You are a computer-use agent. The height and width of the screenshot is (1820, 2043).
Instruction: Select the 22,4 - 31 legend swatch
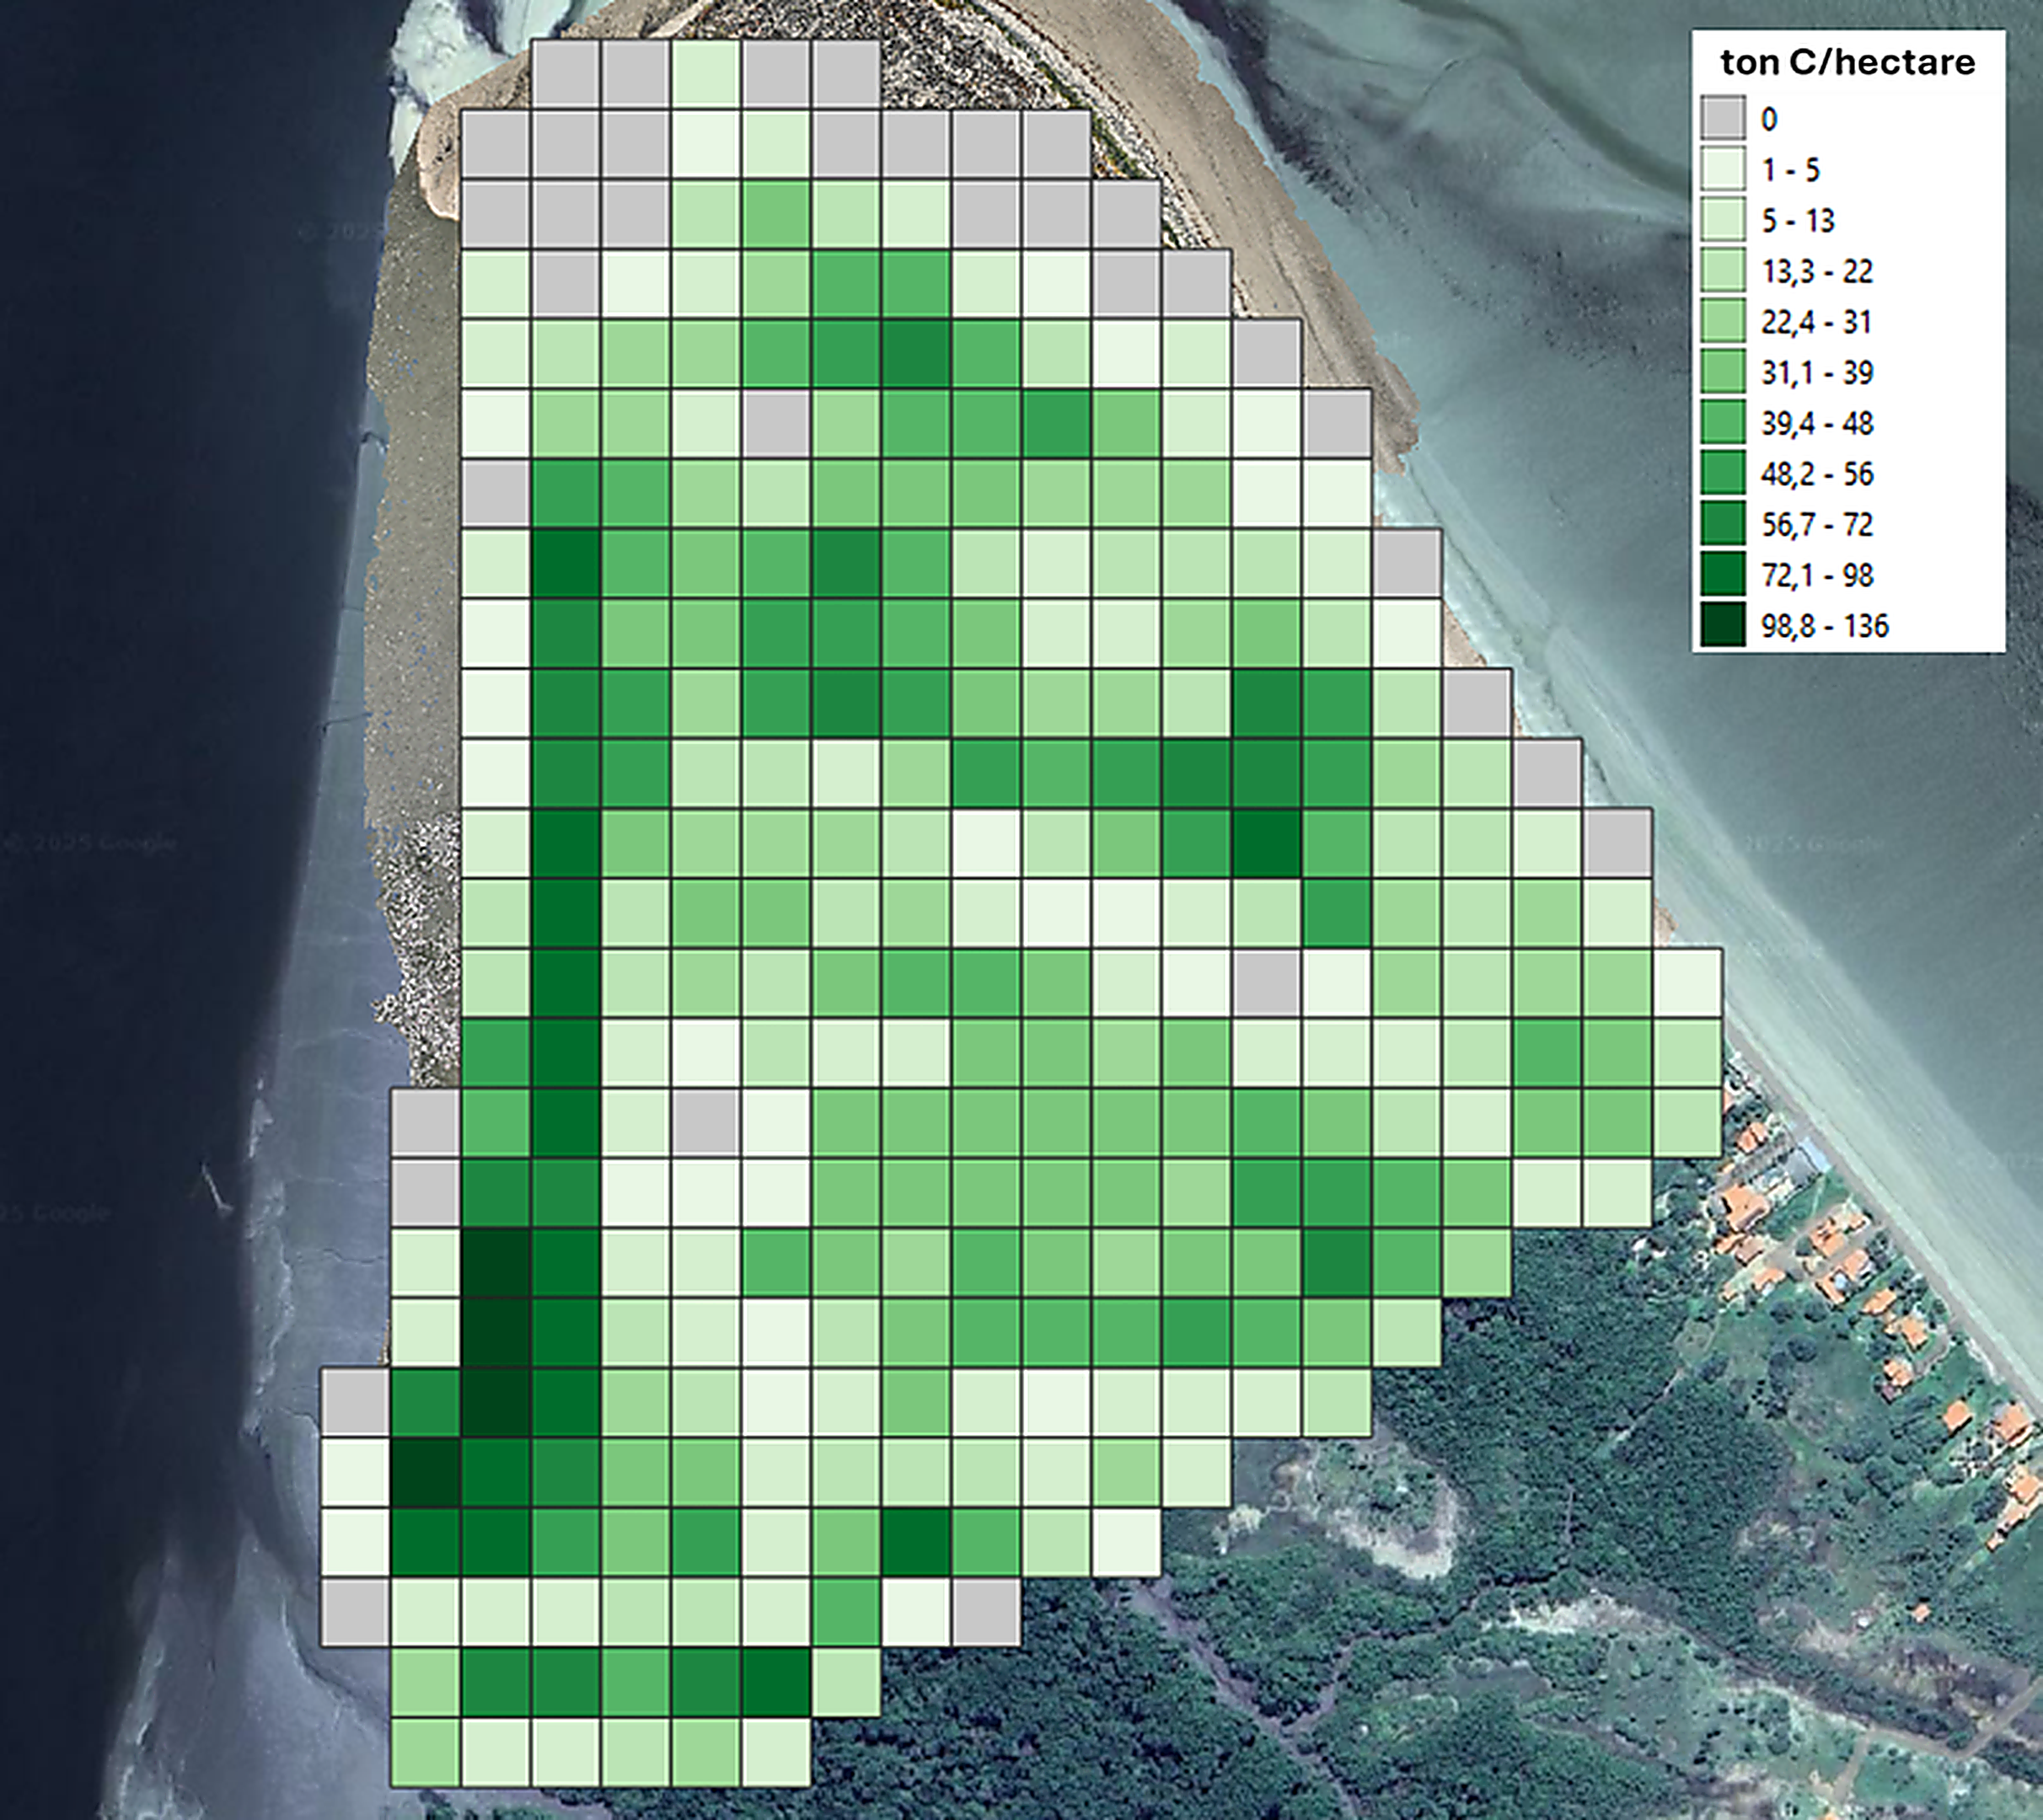tap(1723, 322)
